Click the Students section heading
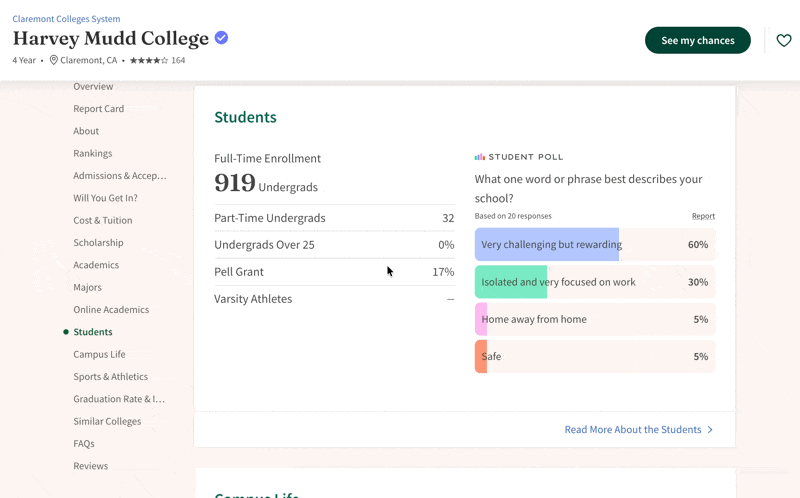The width and height of the screenshot is (800, 498). 245,117
